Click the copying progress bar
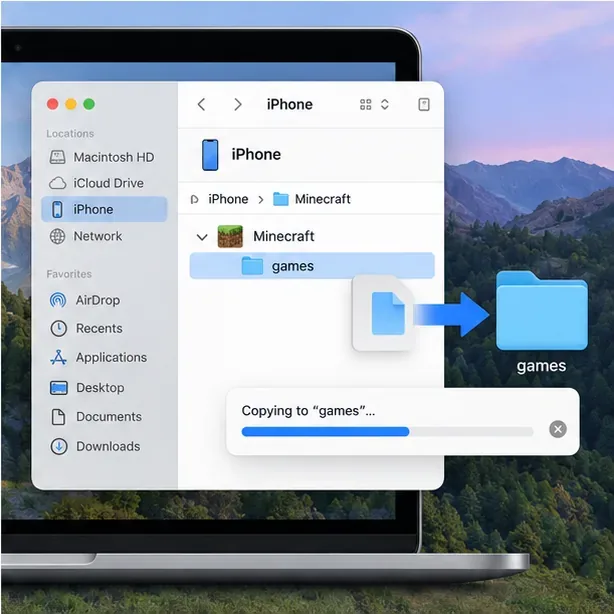Image resolution: width=614 pixels, height=614 pixels. [387, 432]
